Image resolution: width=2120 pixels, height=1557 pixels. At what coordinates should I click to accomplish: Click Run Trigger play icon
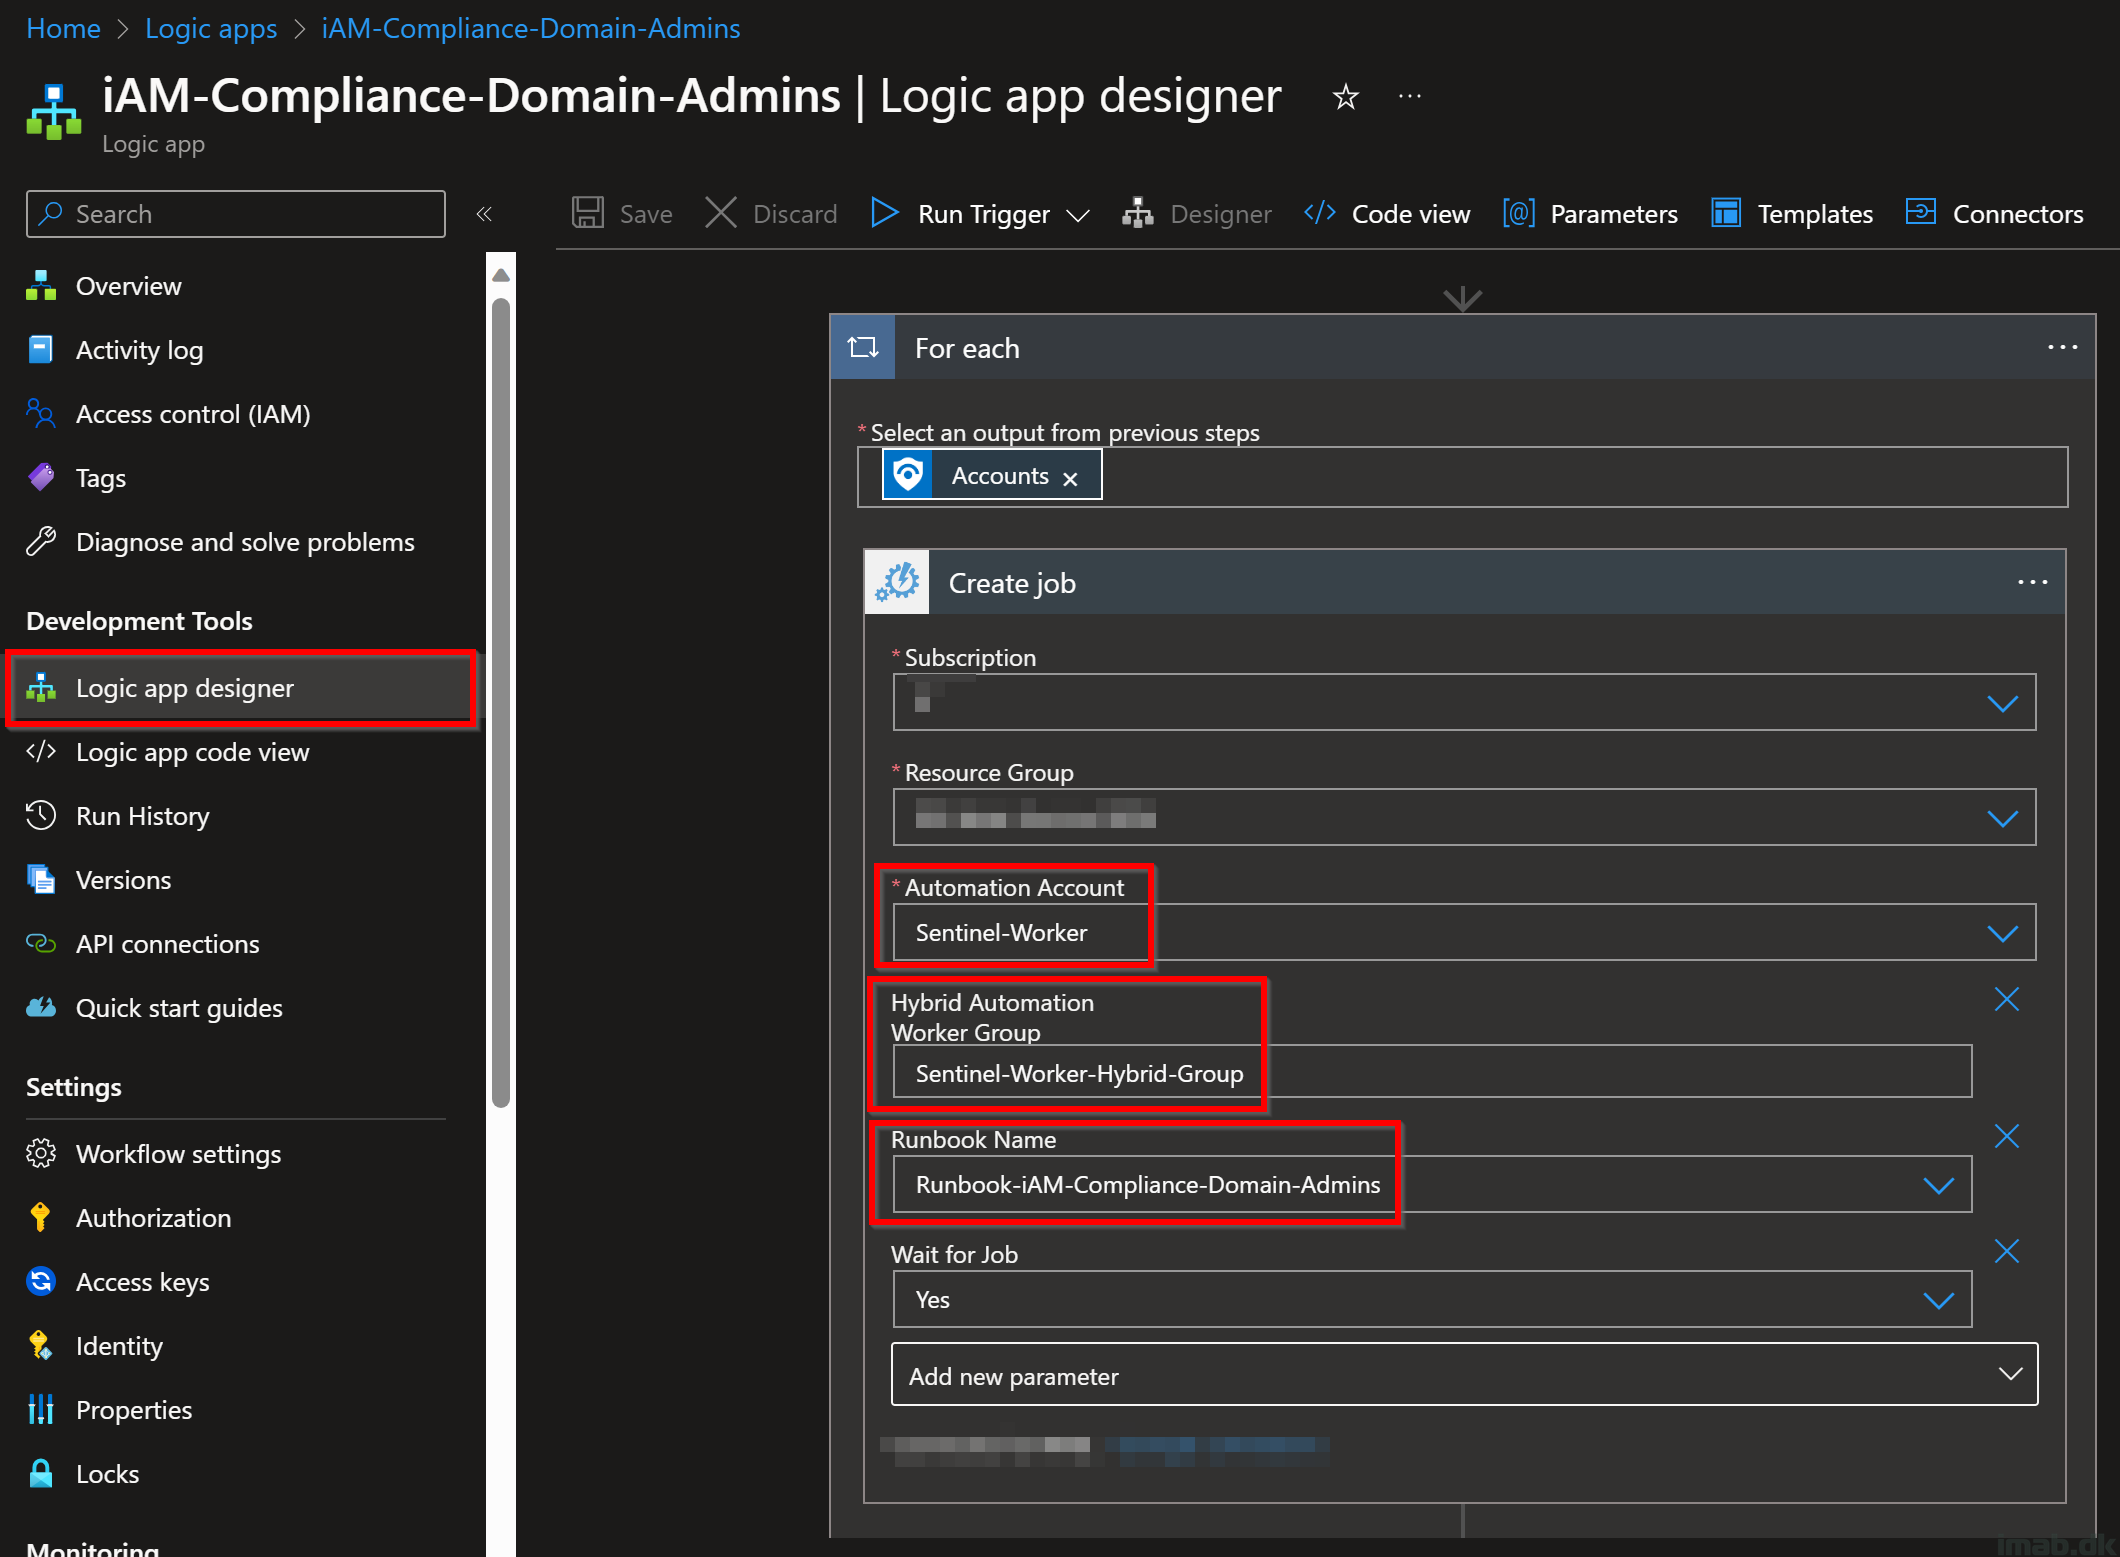point(884,213)
